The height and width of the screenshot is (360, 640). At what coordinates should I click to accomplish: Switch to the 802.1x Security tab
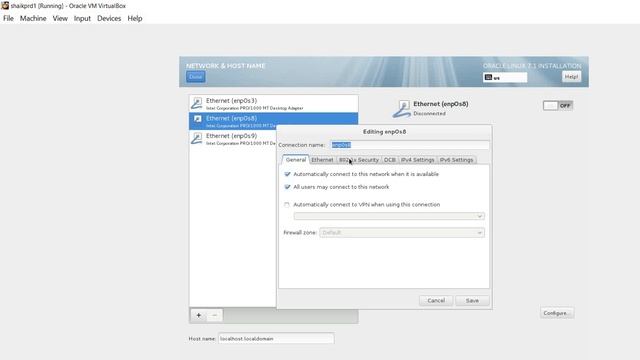tap(359, 160)
